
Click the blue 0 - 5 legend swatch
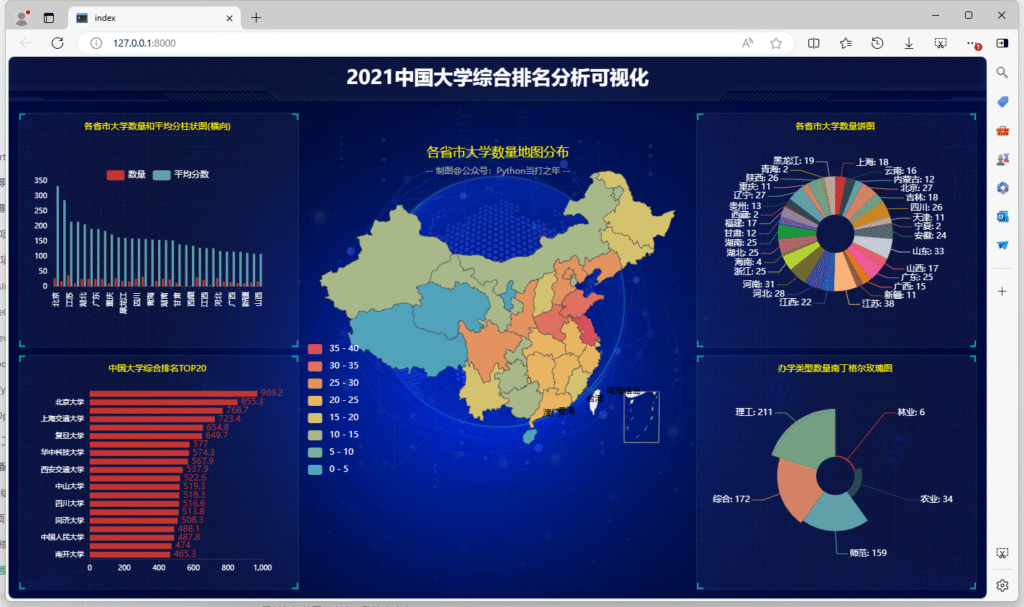[315, 467]
